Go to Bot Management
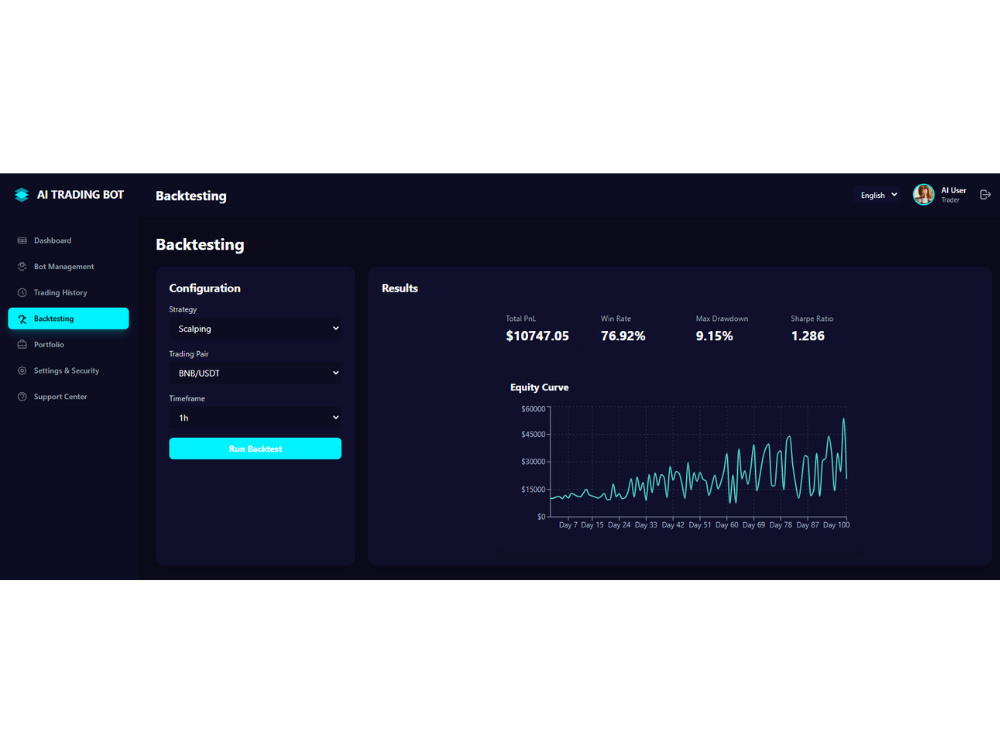 pos(68,267)
